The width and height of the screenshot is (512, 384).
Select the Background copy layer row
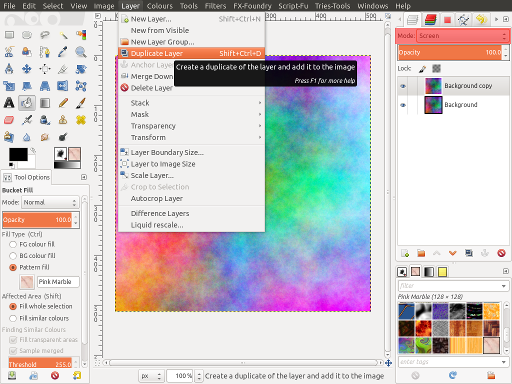[x=453, y=86]
